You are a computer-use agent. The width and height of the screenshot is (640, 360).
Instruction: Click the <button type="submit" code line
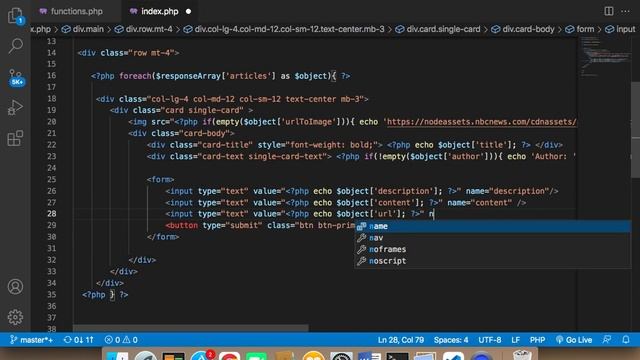[260, 225]
